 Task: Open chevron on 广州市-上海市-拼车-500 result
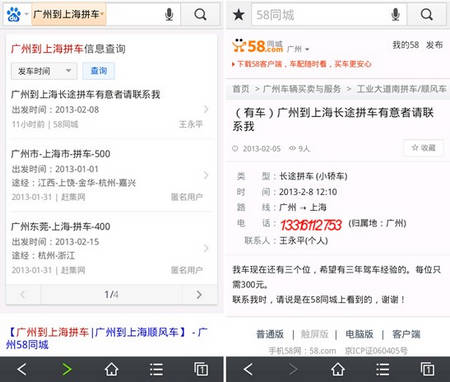tap(206, 175)
